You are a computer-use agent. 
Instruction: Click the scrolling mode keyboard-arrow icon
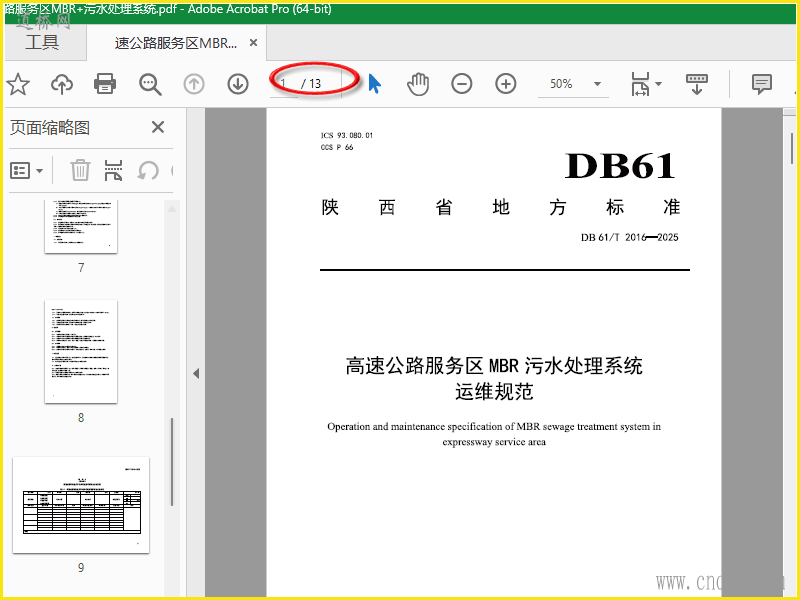pyautogui.click(x=697, y=84)
